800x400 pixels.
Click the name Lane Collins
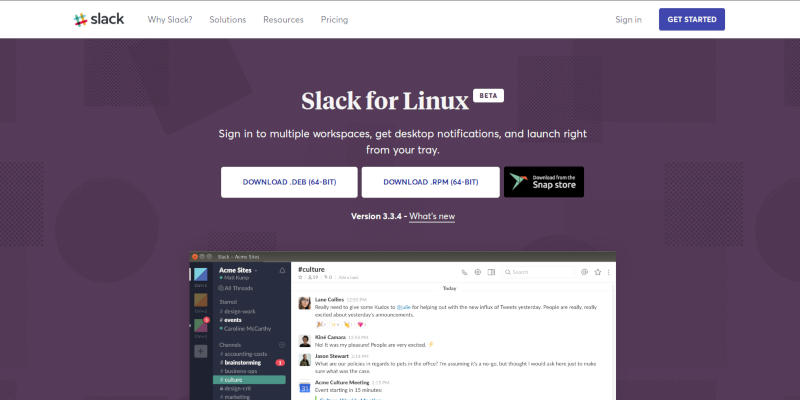[x=330, y=299]
